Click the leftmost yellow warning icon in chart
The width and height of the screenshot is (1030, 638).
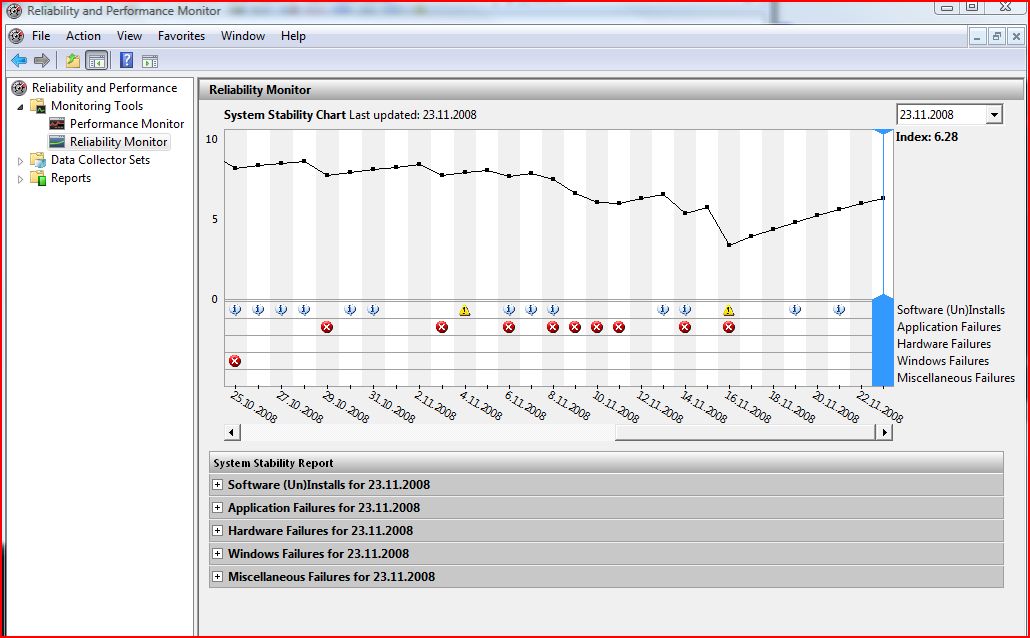pyautogui.click(x=464, y=311)
